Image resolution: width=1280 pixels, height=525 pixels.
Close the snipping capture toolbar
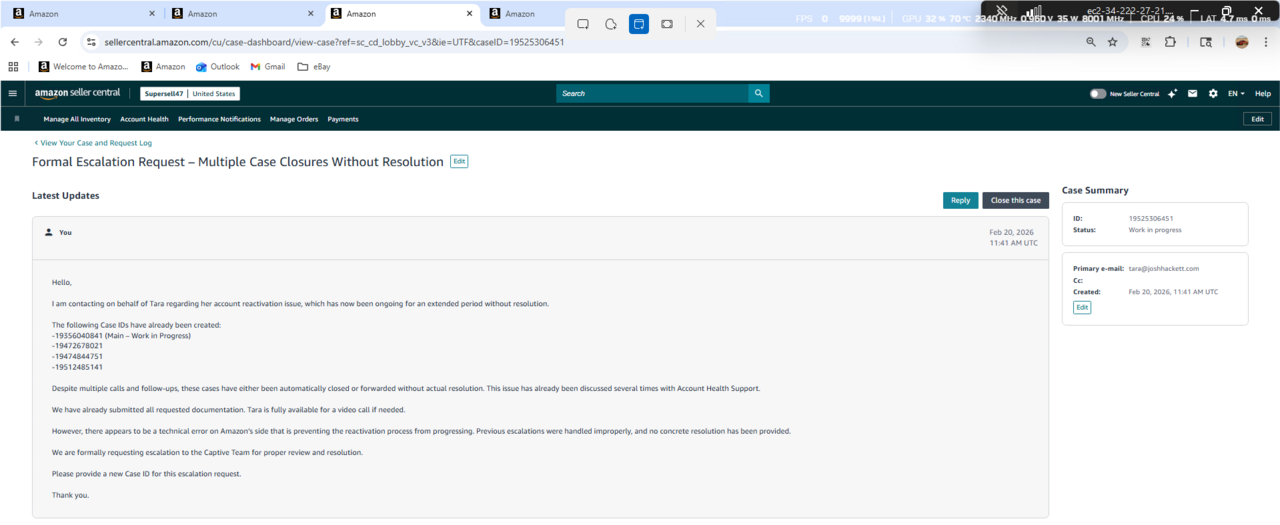tap(701, 23)
